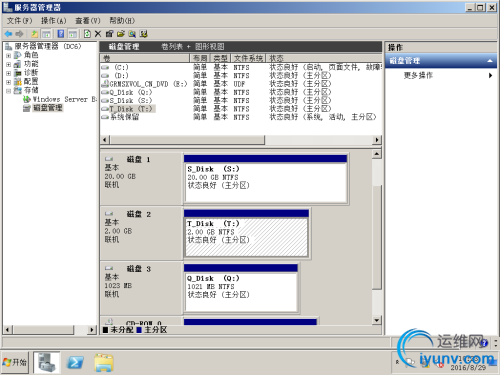Select 配置 node in tree
This screenshot has height=375, width=500.
coord(31,81)
